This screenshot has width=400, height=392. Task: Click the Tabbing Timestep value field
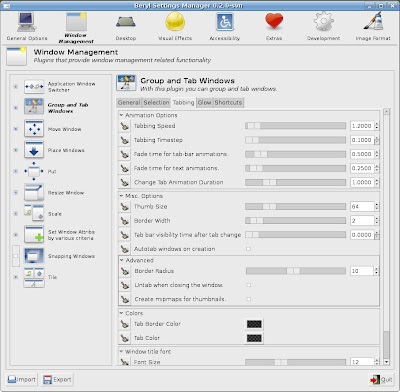click(x=362, y=140)
